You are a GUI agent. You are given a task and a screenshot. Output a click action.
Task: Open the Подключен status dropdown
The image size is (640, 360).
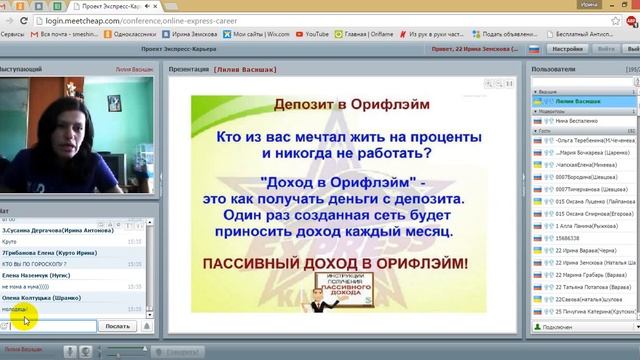(586, 327)
